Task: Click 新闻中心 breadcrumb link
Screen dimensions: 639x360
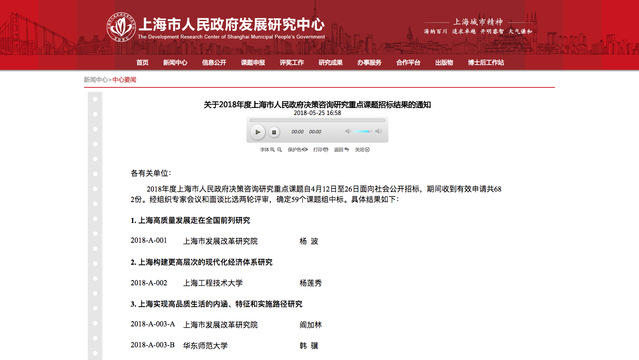Action: click(x=96, y=80)
